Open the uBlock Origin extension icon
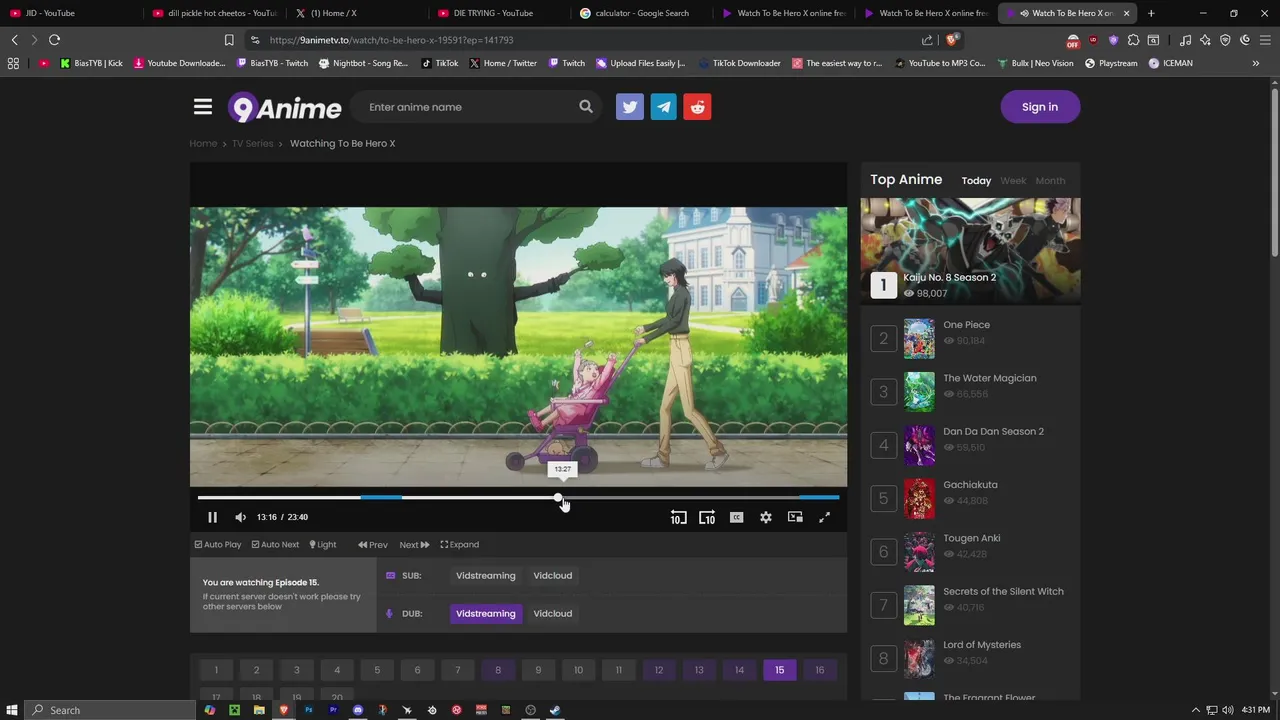 click(x=1092, y=40)
